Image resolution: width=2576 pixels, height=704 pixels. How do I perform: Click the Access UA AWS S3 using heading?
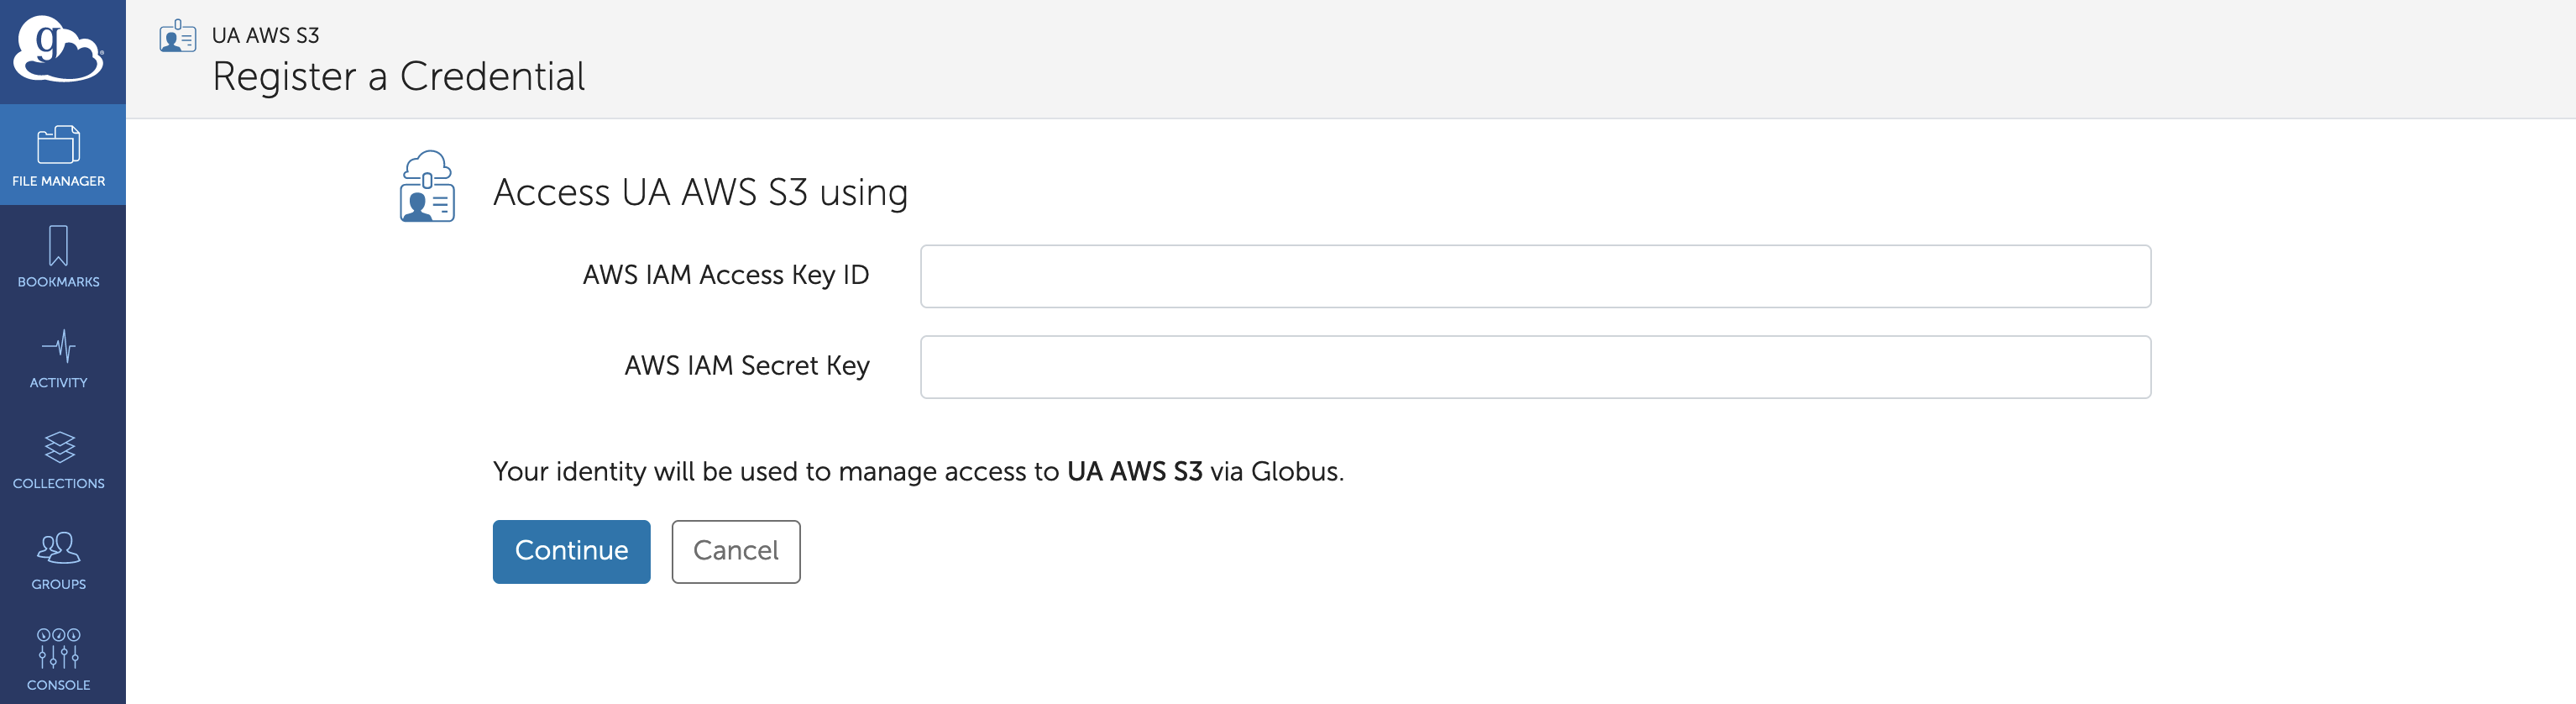700,192
